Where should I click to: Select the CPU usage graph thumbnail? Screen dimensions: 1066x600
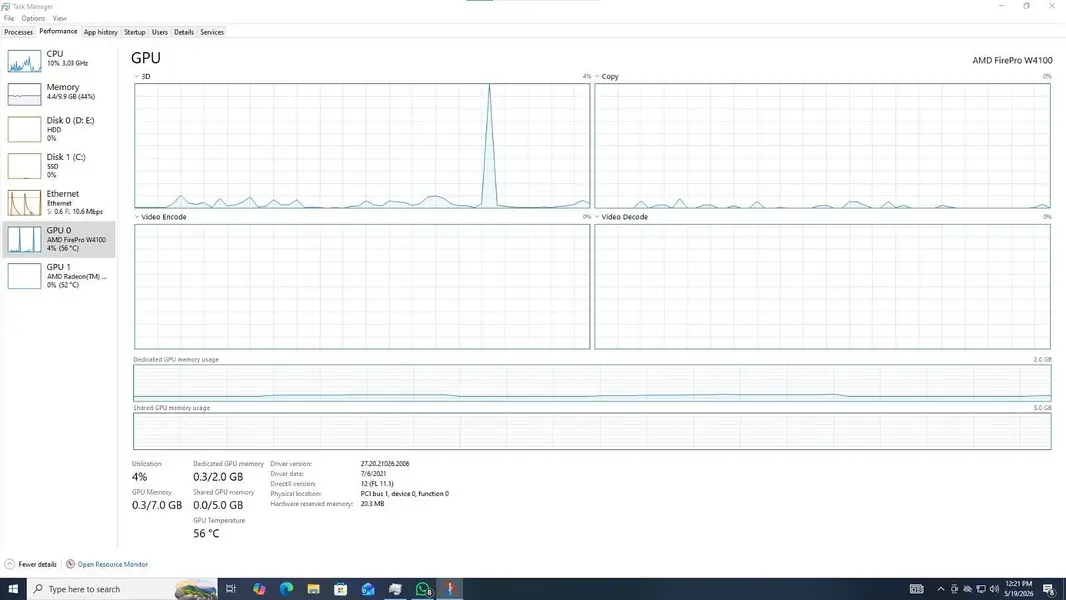coord(24,61)
